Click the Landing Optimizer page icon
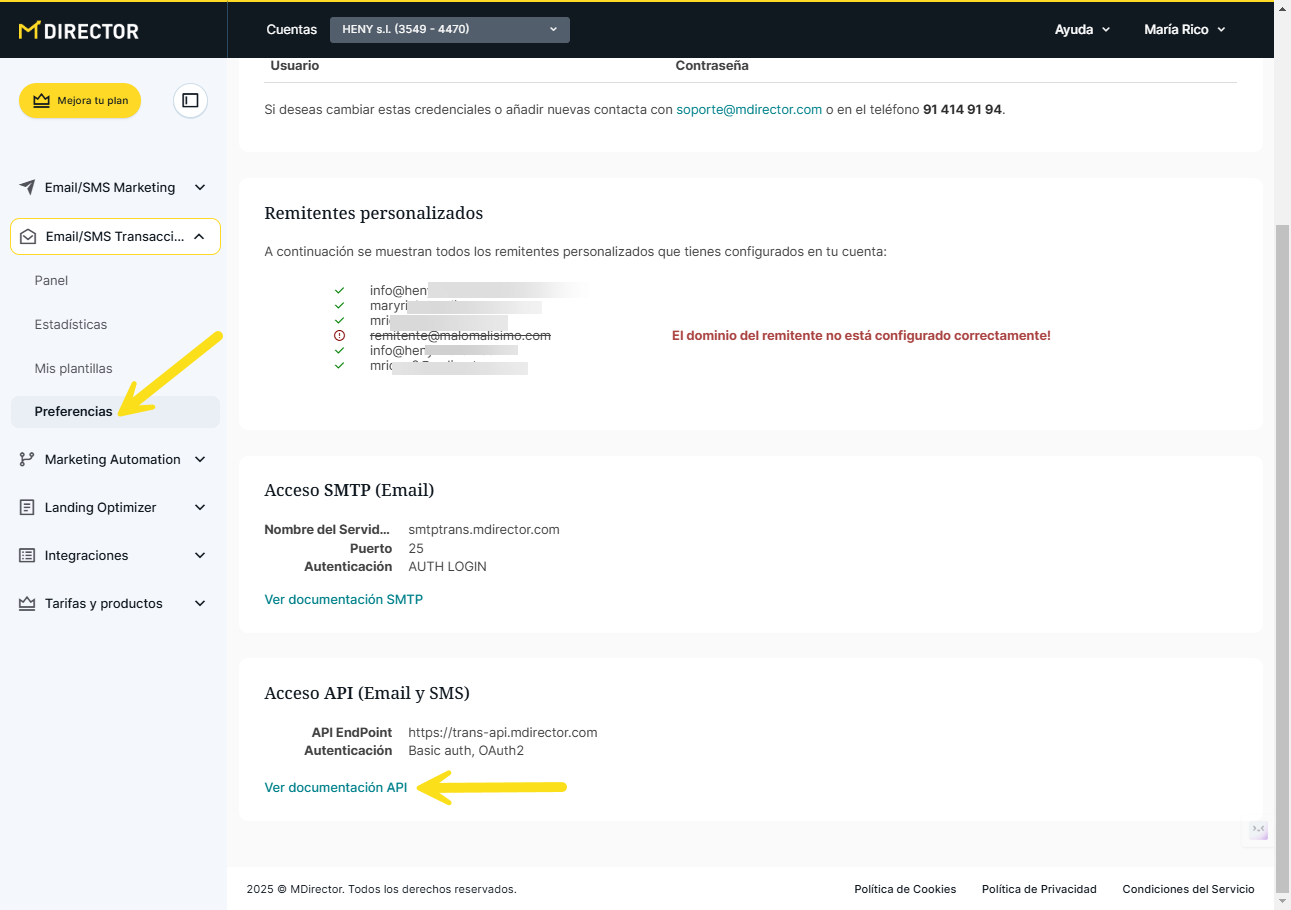 27,507
